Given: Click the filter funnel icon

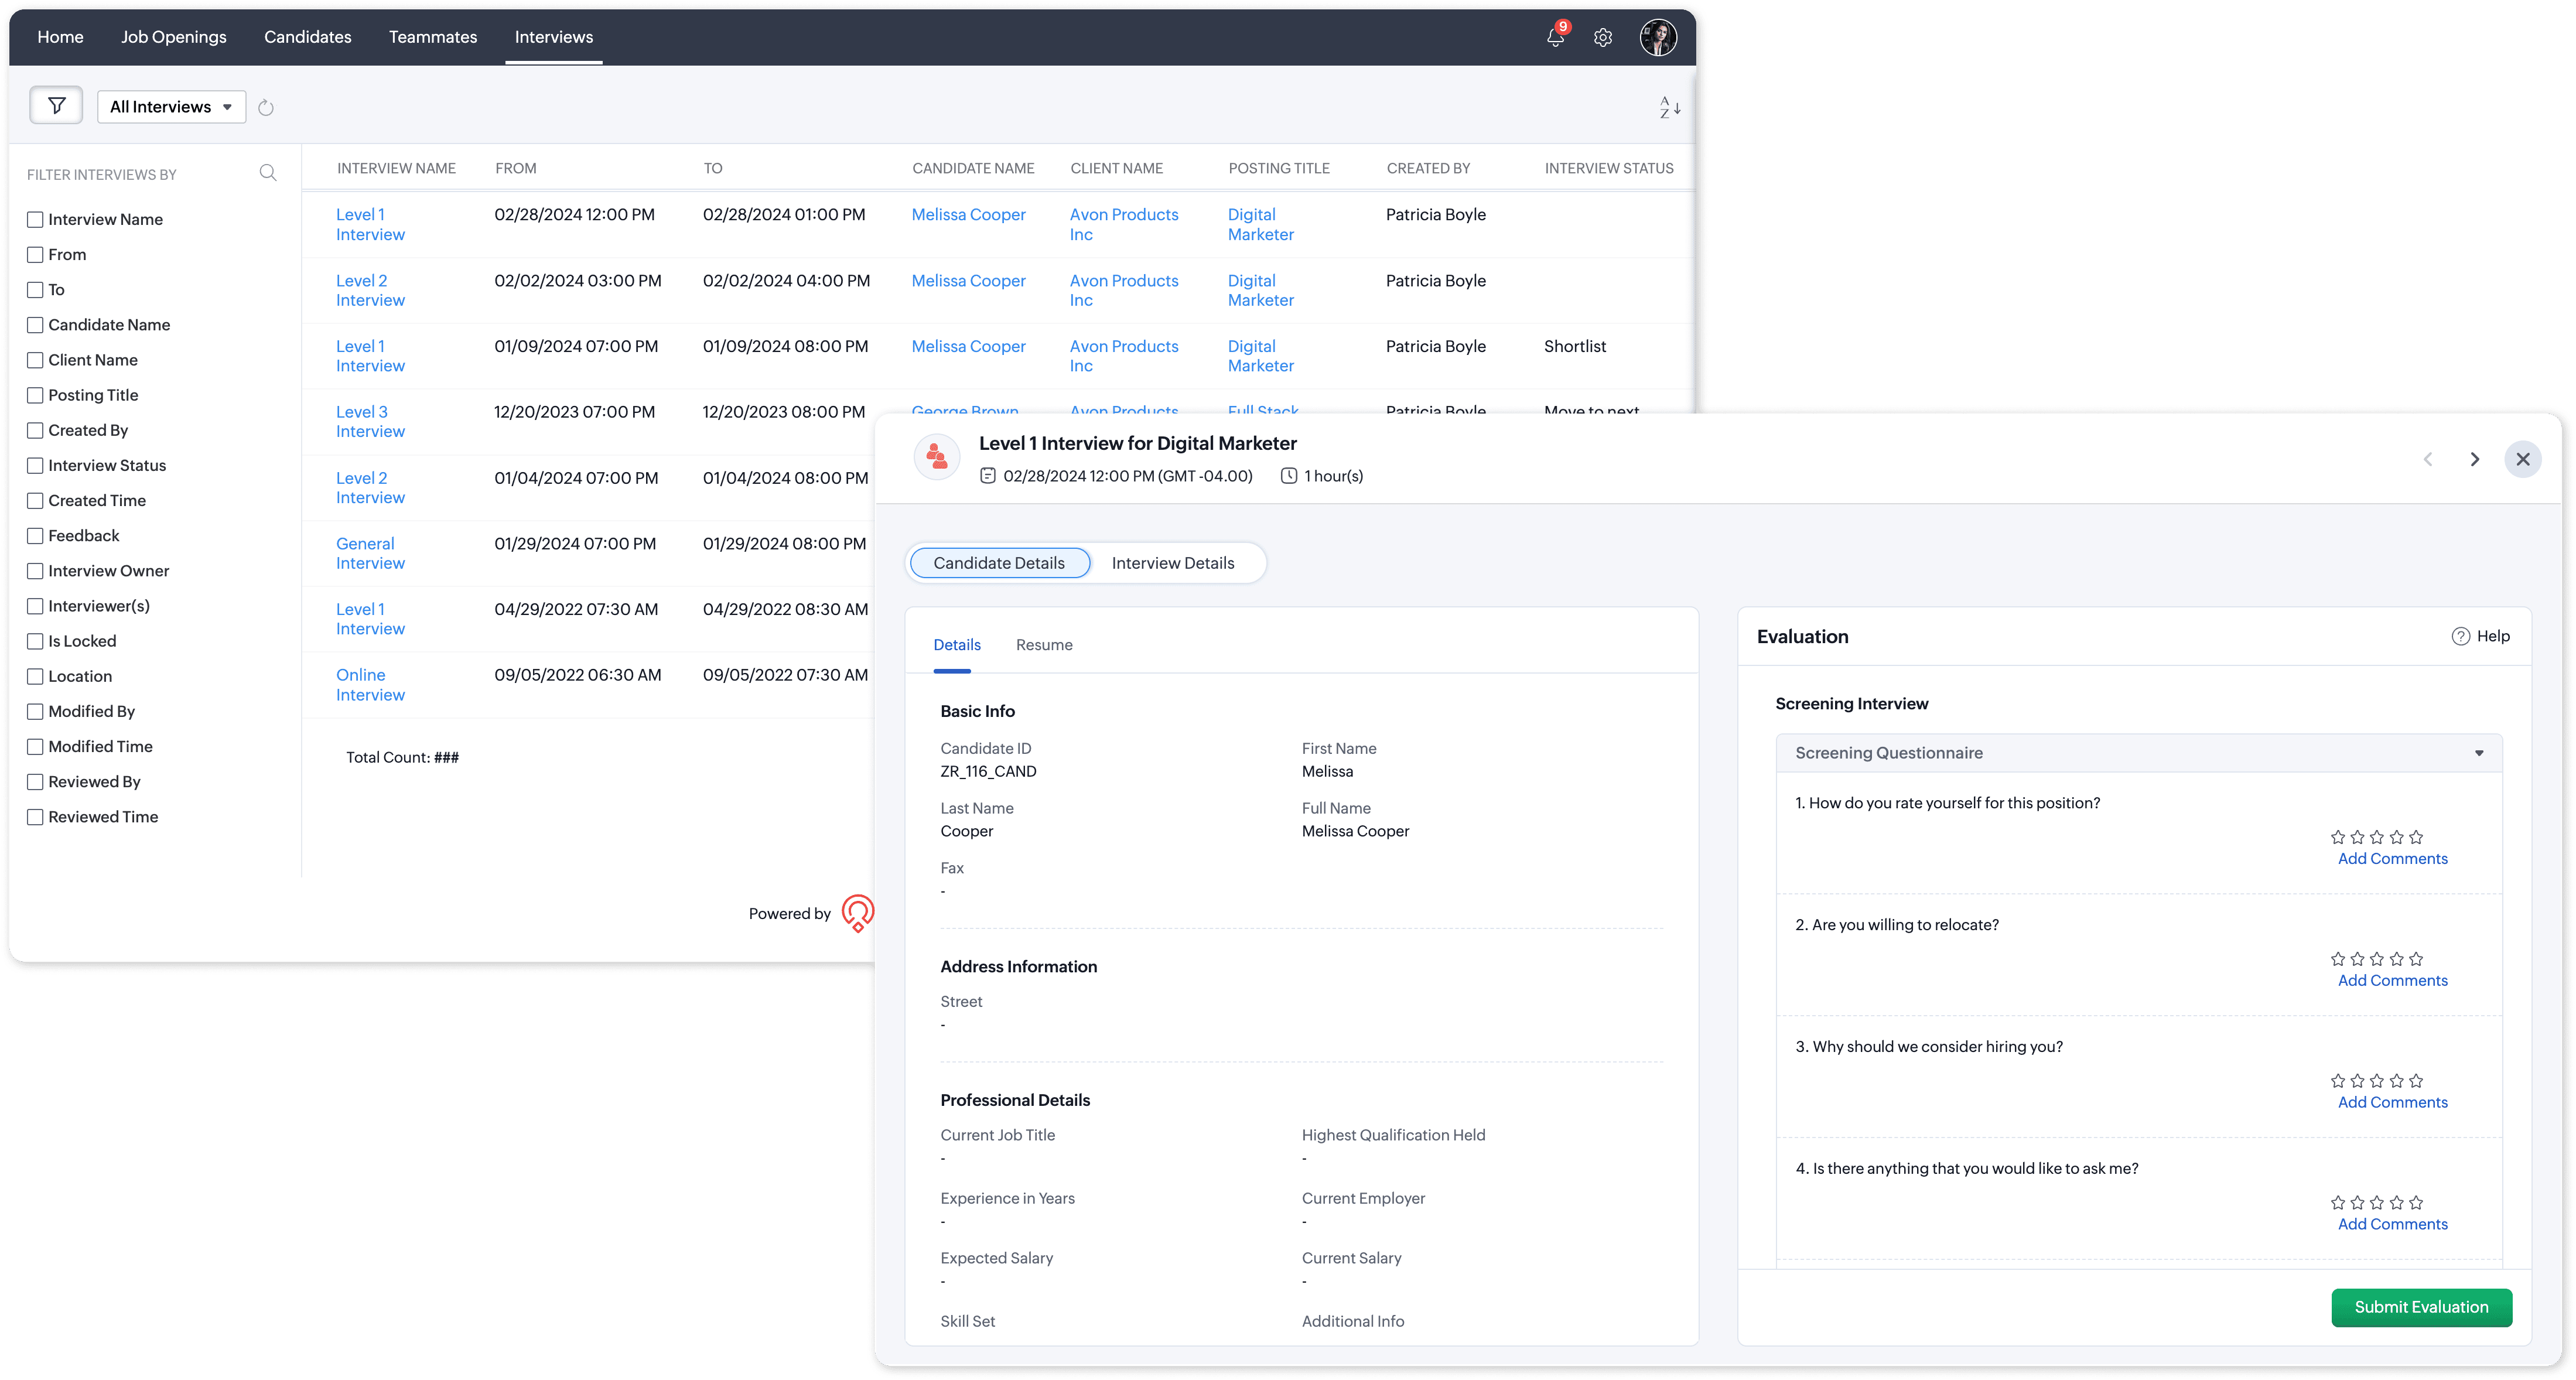Looking at the screenshot, I should [x=56, y=106].
